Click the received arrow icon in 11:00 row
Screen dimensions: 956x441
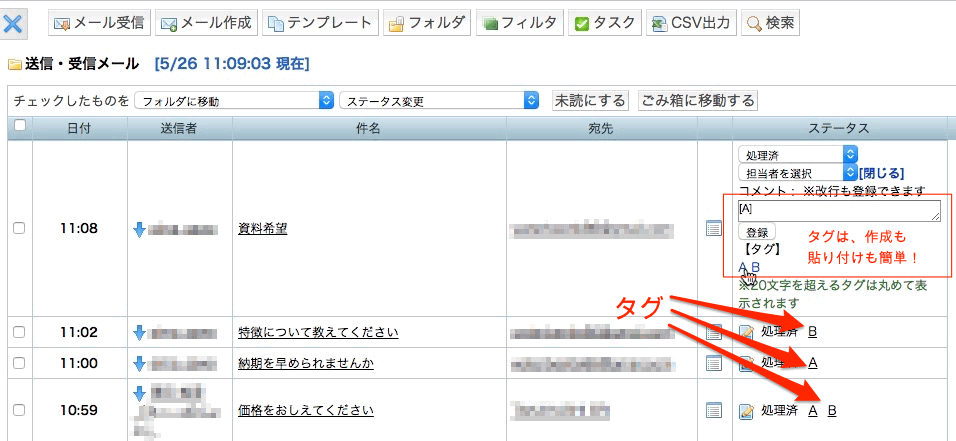[139, 364]
